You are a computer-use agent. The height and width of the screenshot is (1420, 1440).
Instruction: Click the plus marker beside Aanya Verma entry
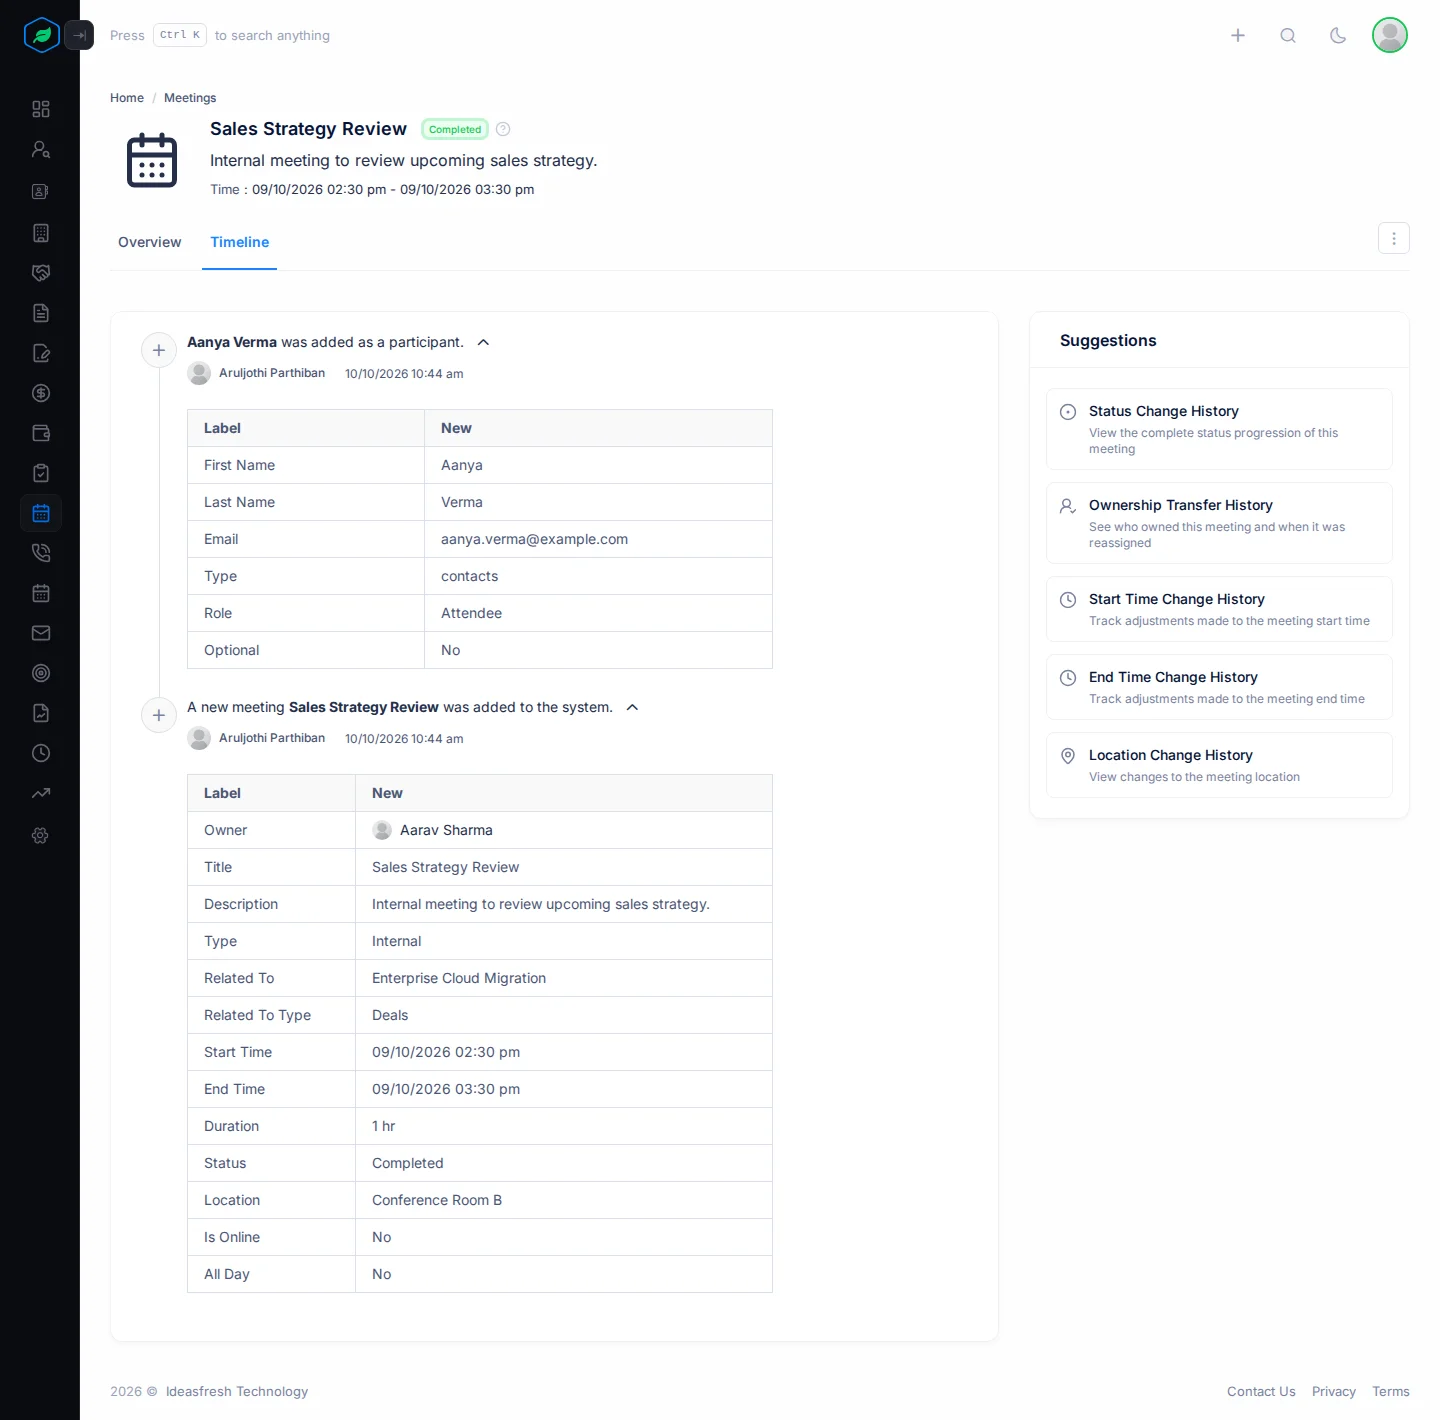pyautogui.click(x=159, y=350)
